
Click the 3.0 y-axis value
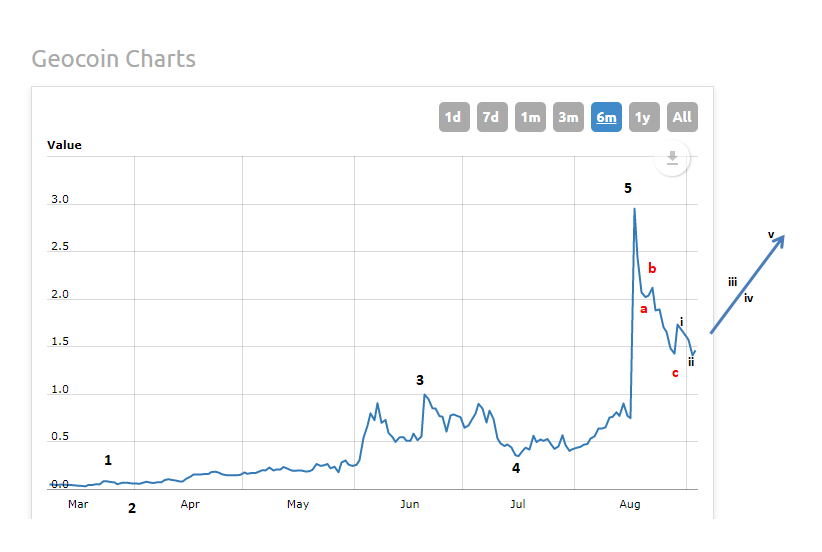59,201
